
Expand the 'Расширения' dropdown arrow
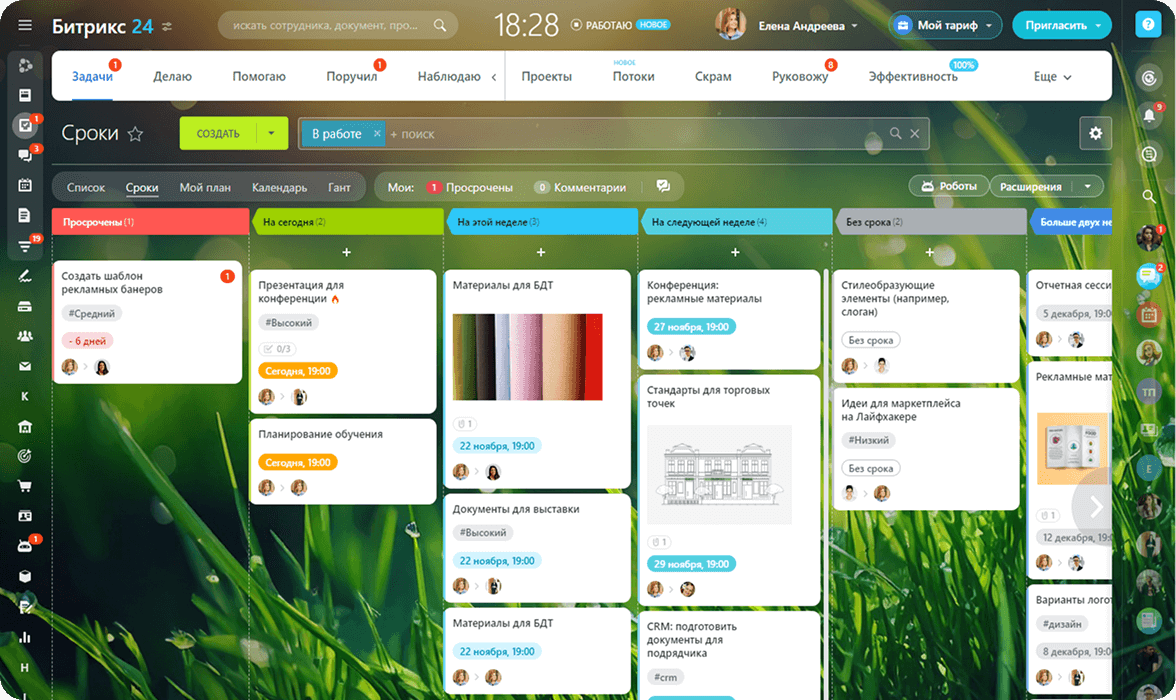pos(1086,186)
